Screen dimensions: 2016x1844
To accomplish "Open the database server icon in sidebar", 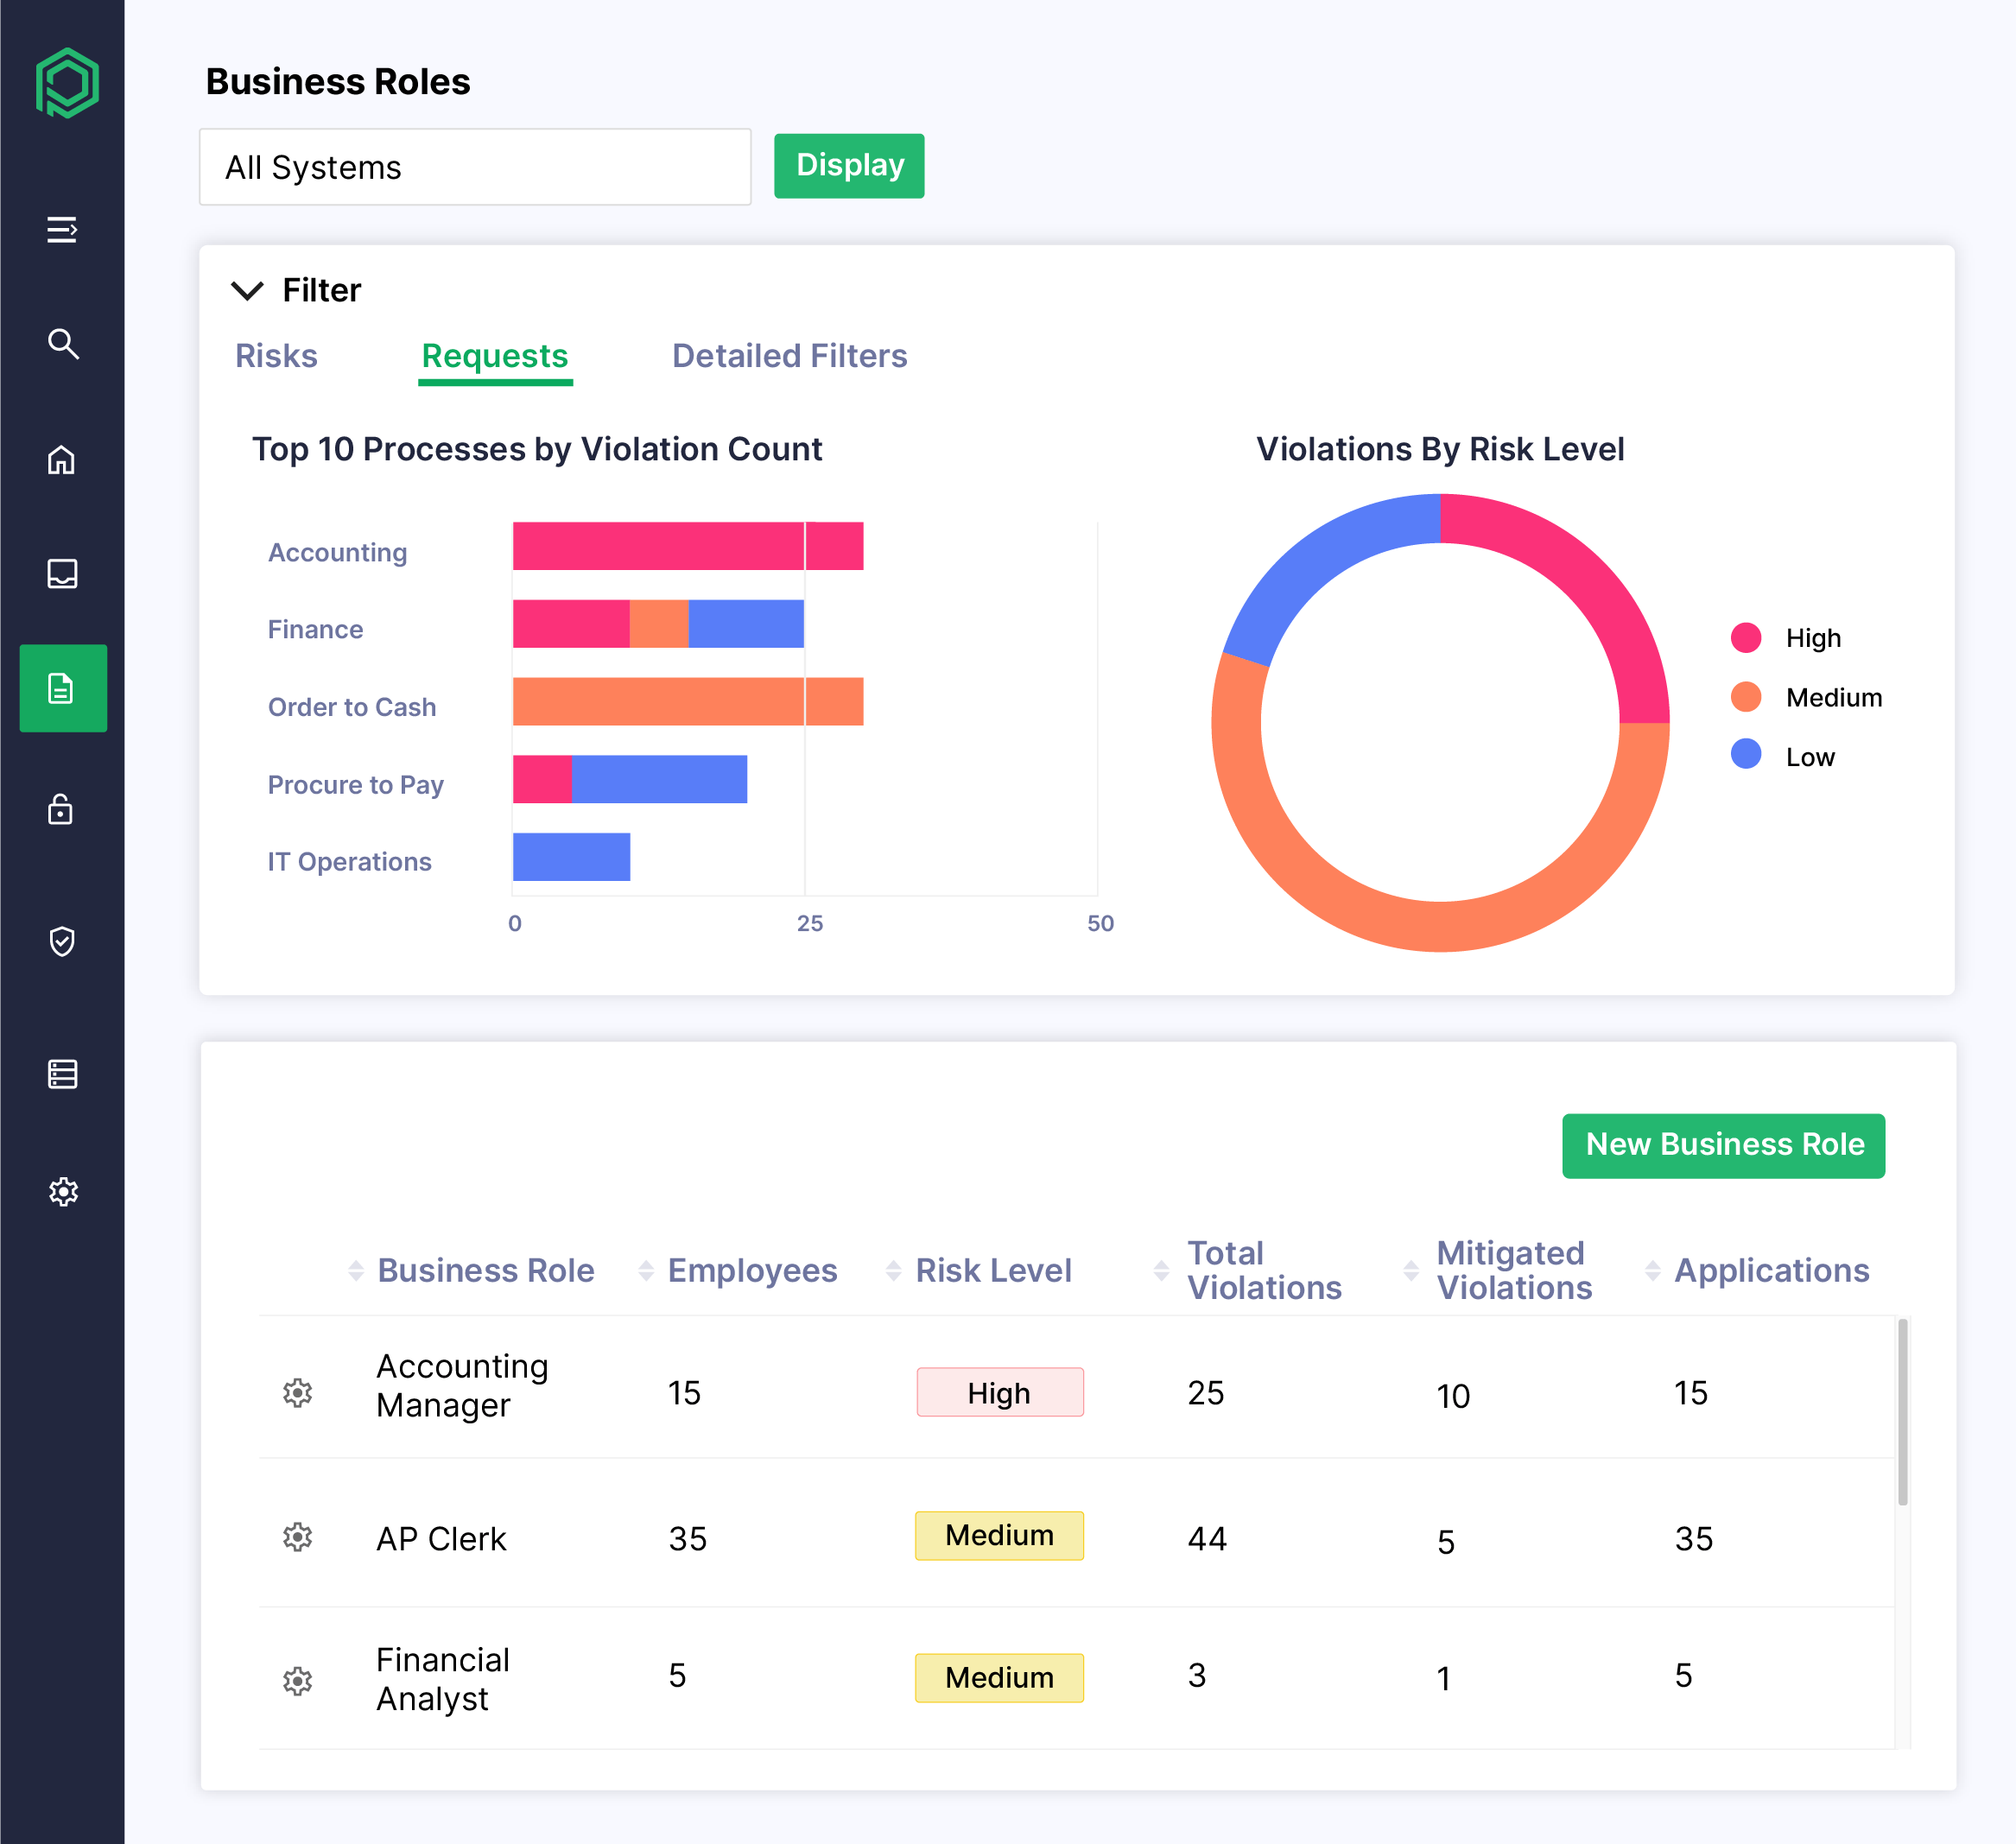I will click(x=63, y=1073).
